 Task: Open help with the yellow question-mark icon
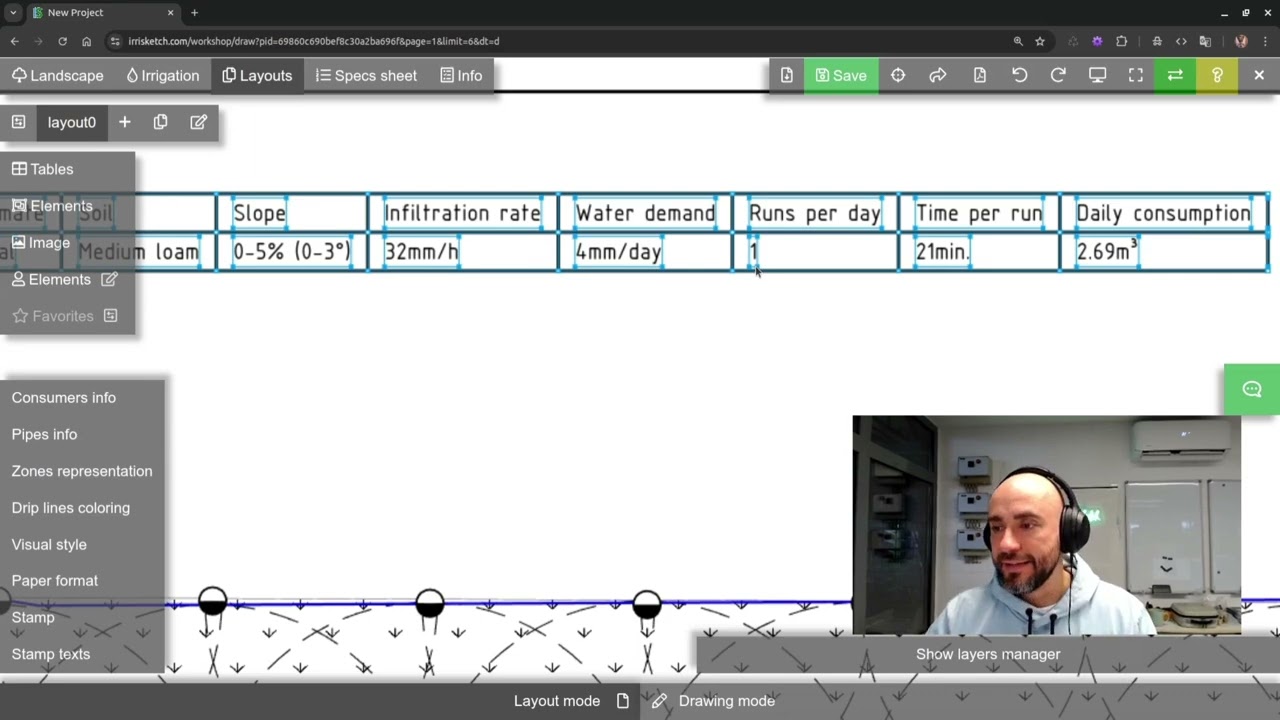point(1217,75)
